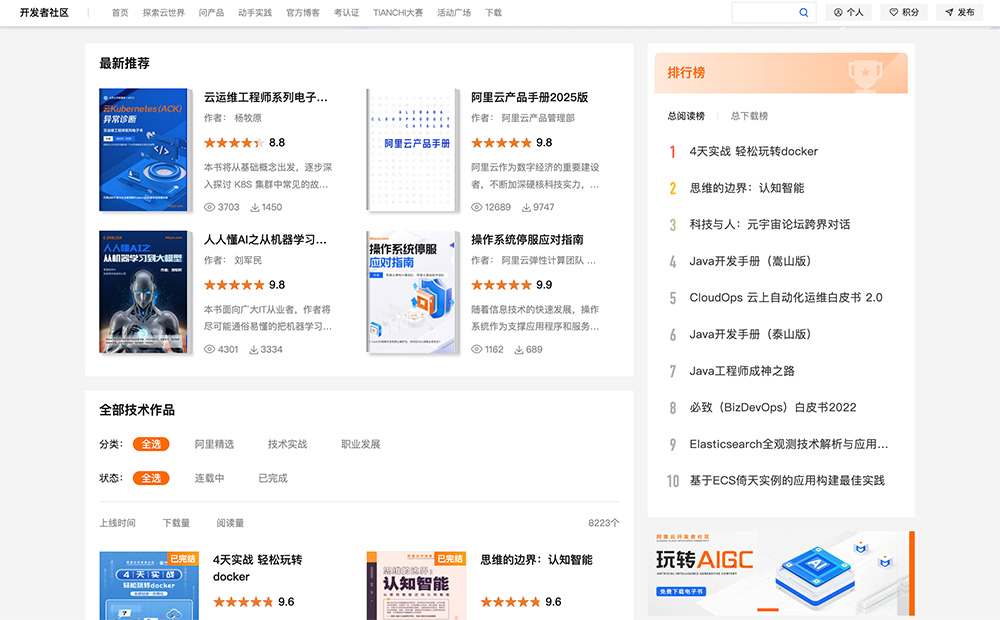The height and width of the screenshot is (620, 1000).
Task: Click star rating of 云运维工程师 book
Action: click(x=233, y=142)
